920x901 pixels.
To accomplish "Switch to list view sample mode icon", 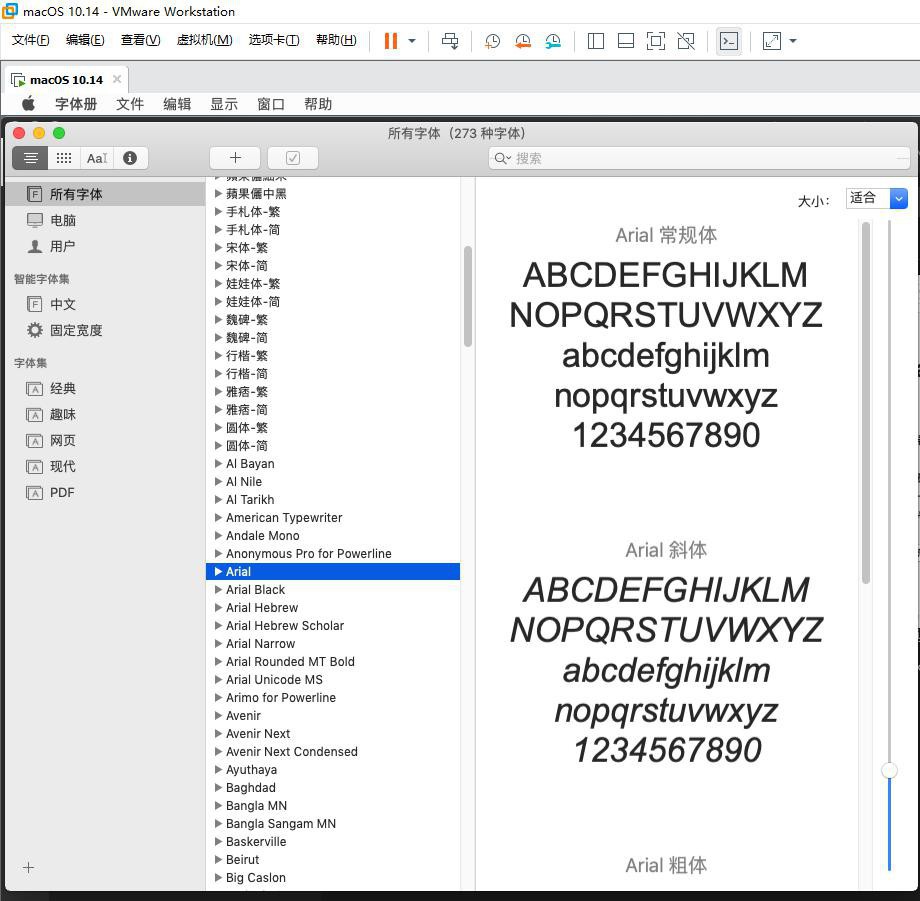I will [x=30, y=158].
